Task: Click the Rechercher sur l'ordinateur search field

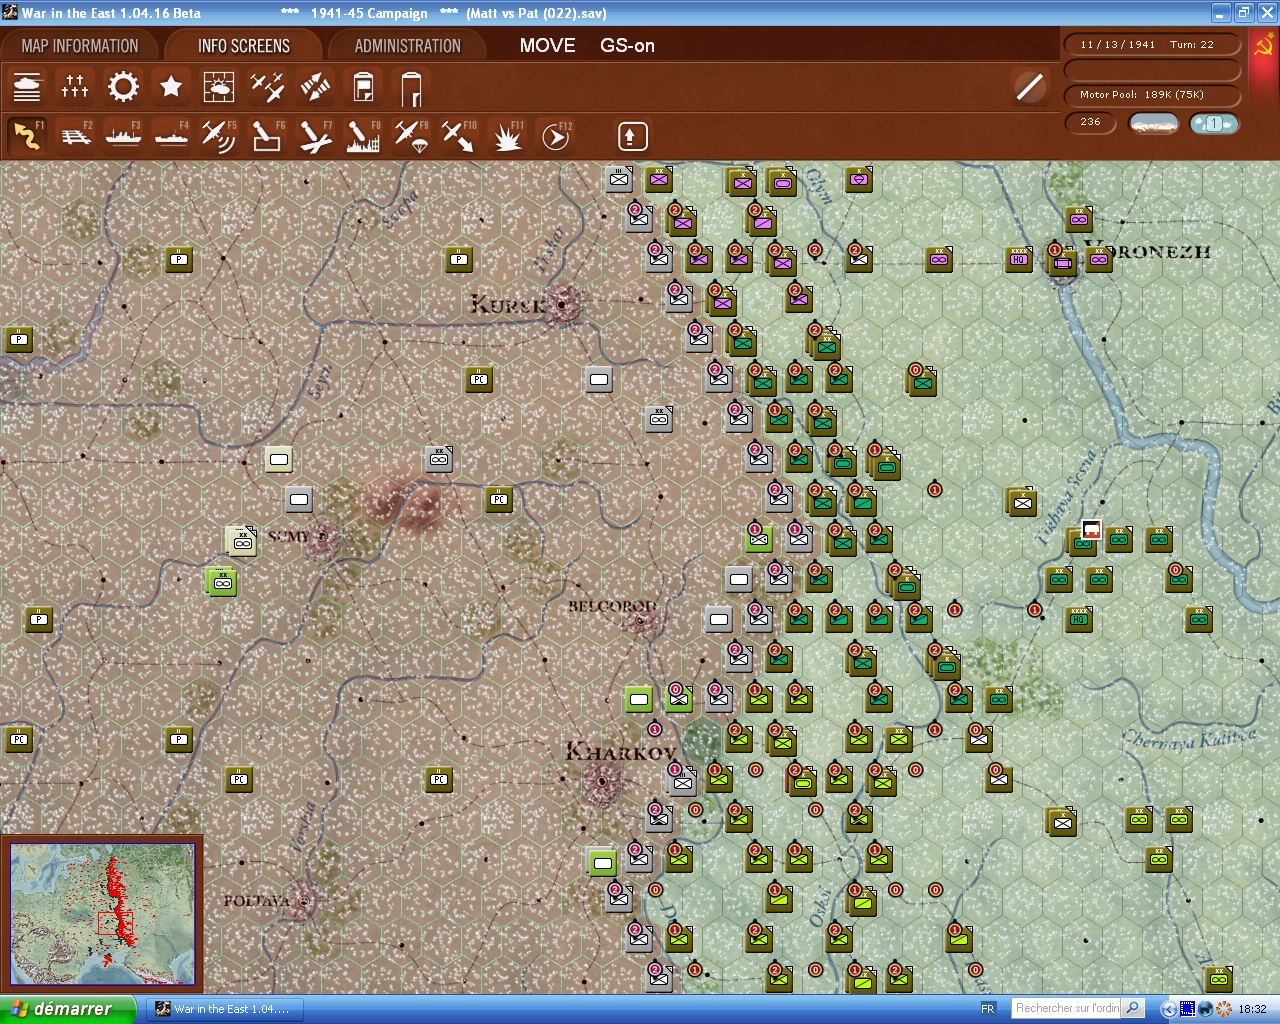Action: [x=1066, y=1008]
